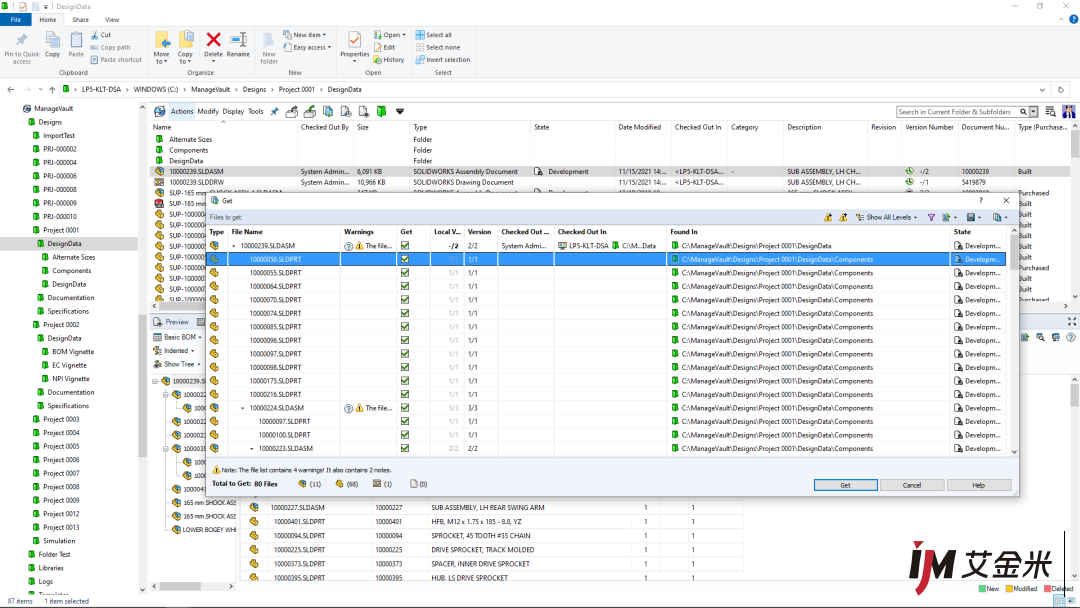
Task: Click the refresh icon beside address bar
Action: 1061,90
